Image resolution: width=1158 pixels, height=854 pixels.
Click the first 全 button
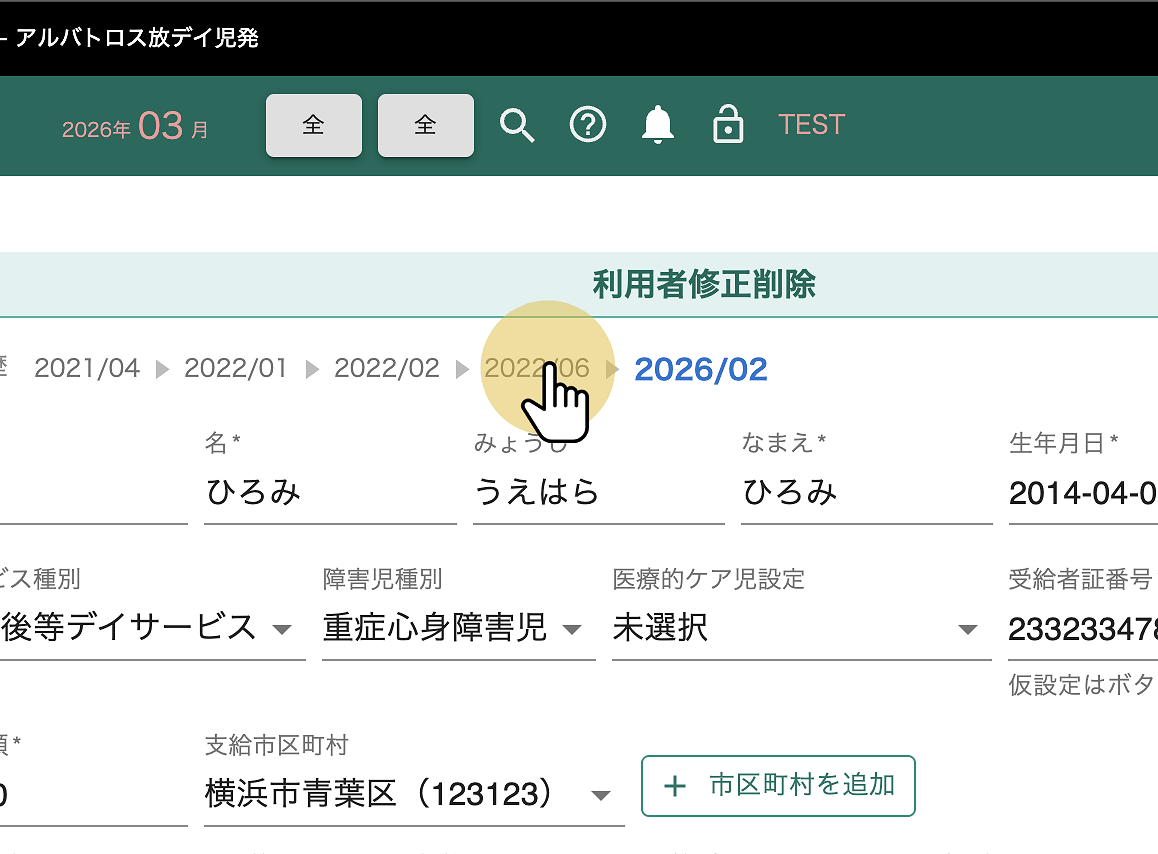[x=313, y=126]
